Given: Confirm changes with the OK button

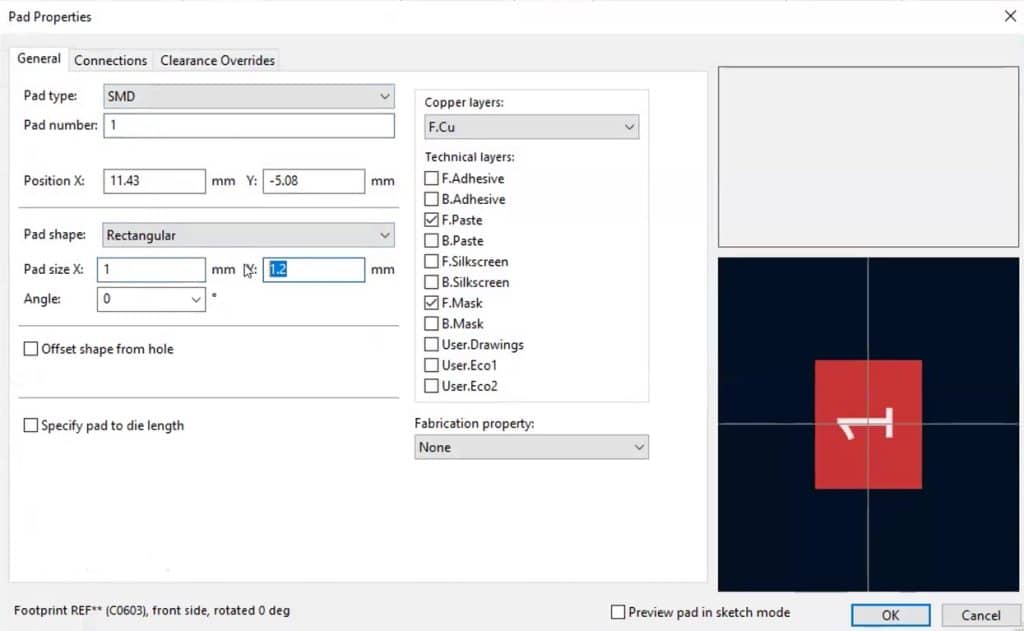Looking at the screenshot, I should (889, 615).
